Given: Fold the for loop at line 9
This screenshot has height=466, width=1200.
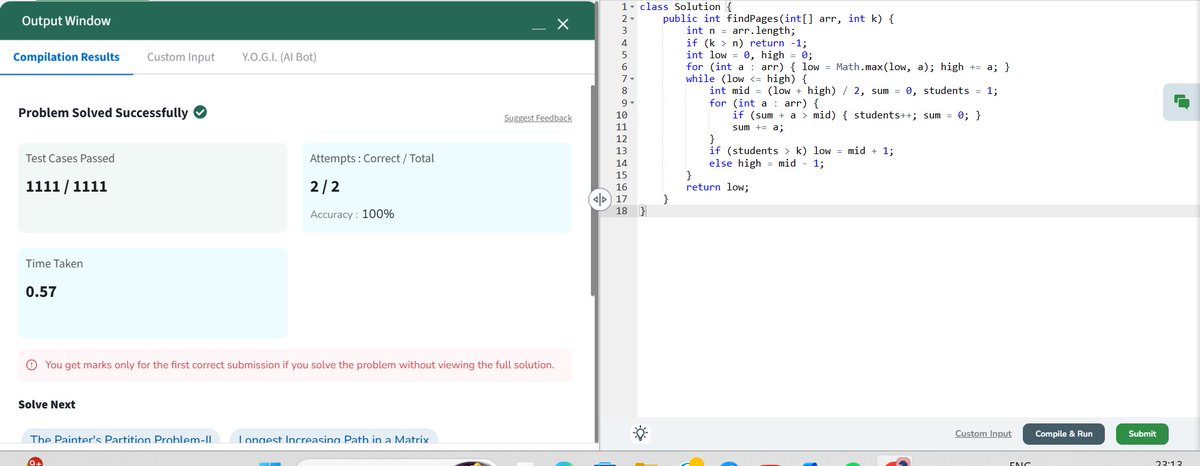Looking at the screenshot, I should pos(632,102).
